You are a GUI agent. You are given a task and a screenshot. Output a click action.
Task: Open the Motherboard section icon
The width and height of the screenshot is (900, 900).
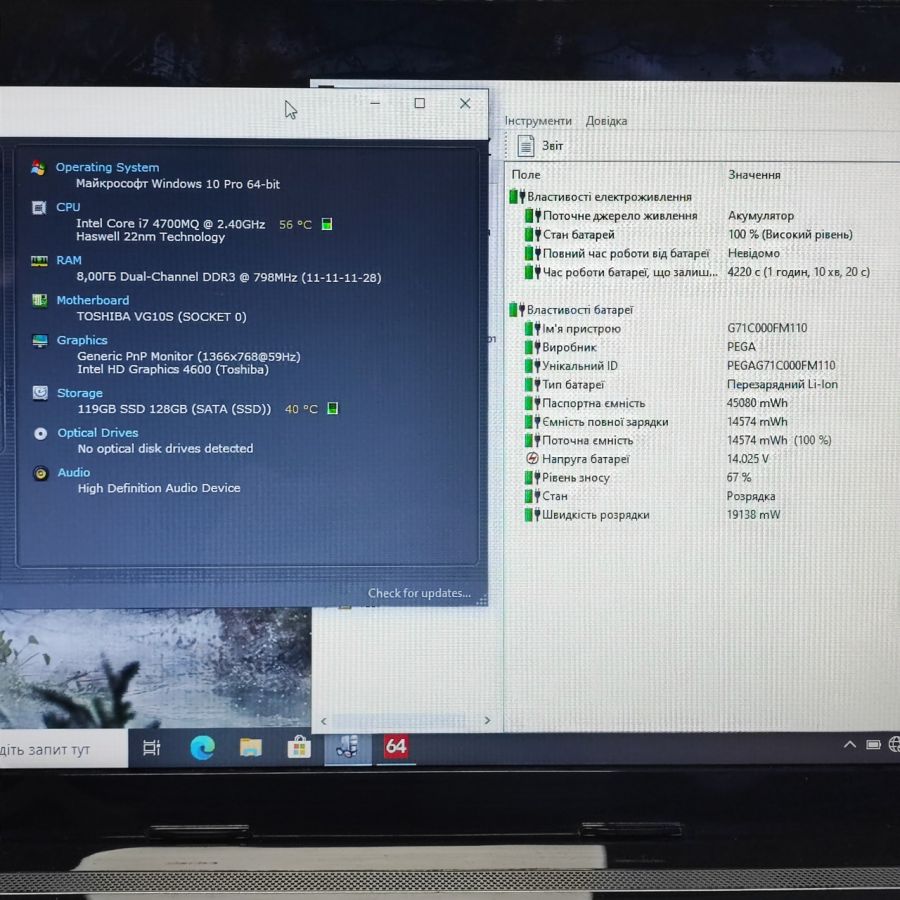click(x=40, y=300)
